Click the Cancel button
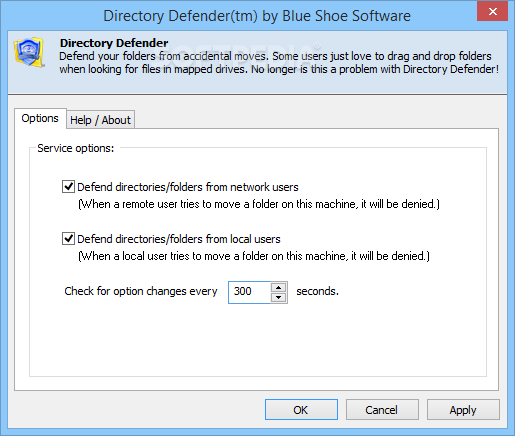515x436 pixels. [382, 410]
